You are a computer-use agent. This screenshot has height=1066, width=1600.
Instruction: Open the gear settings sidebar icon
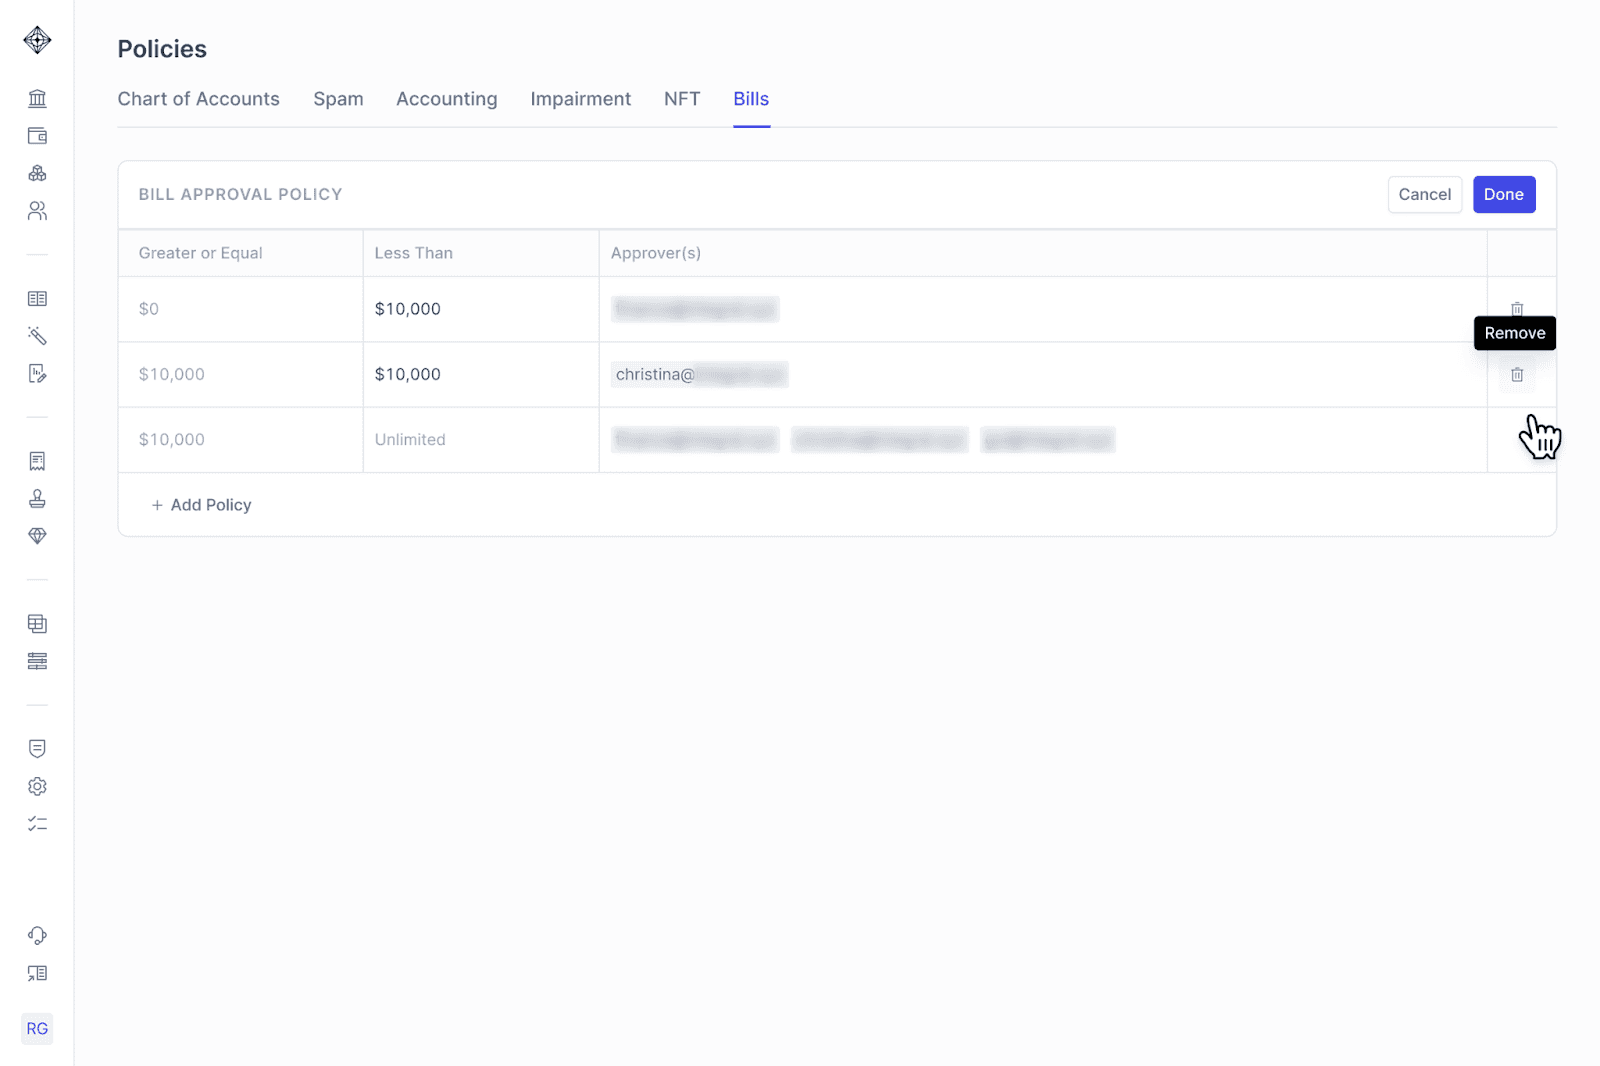click(x=37, y=786)
